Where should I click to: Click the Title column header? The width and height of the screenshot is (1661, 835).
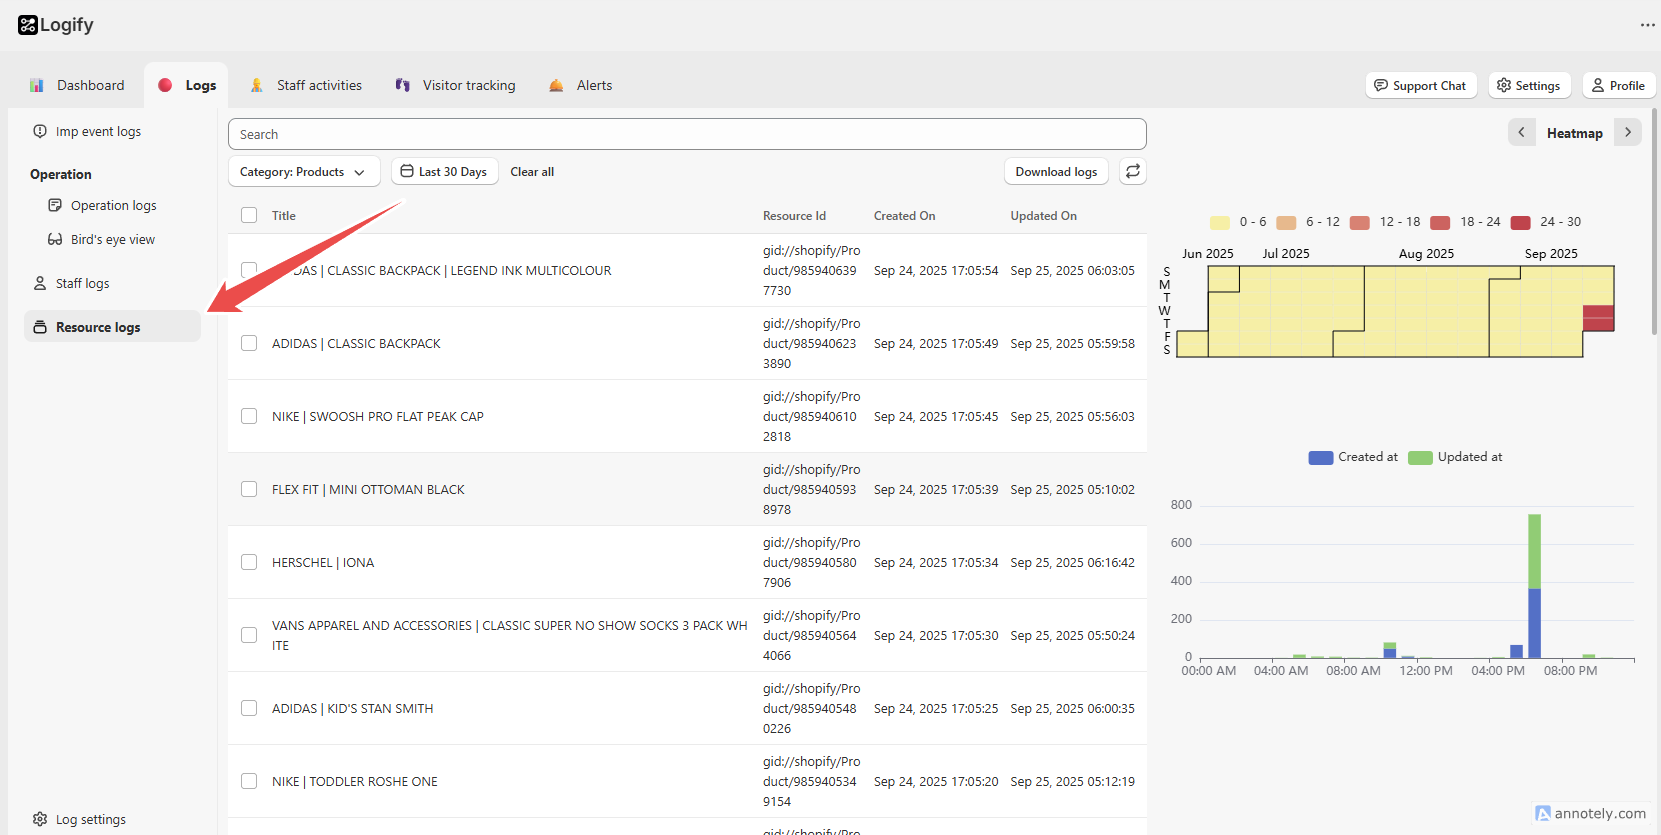point(284,215)
